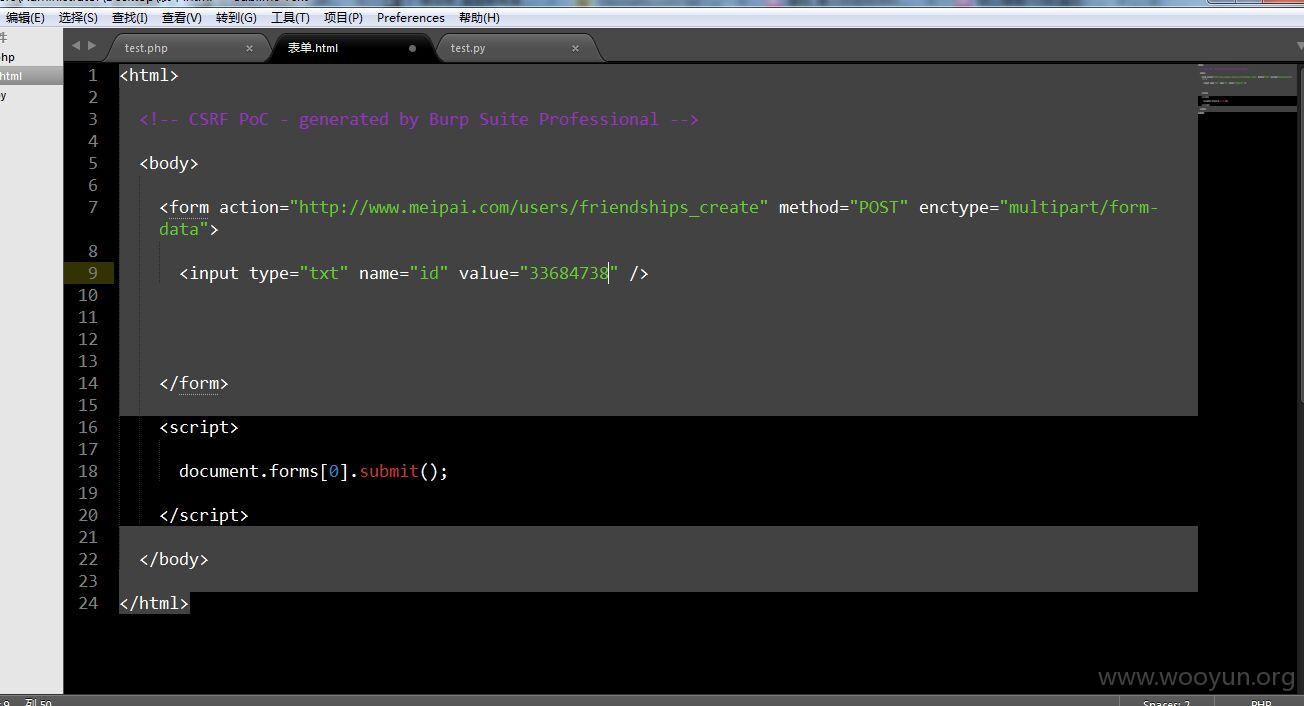Screen dimensions: 1304x706
Task: Click the wrapped 'data">' text under line 7
Action: (x=189, y=229)
